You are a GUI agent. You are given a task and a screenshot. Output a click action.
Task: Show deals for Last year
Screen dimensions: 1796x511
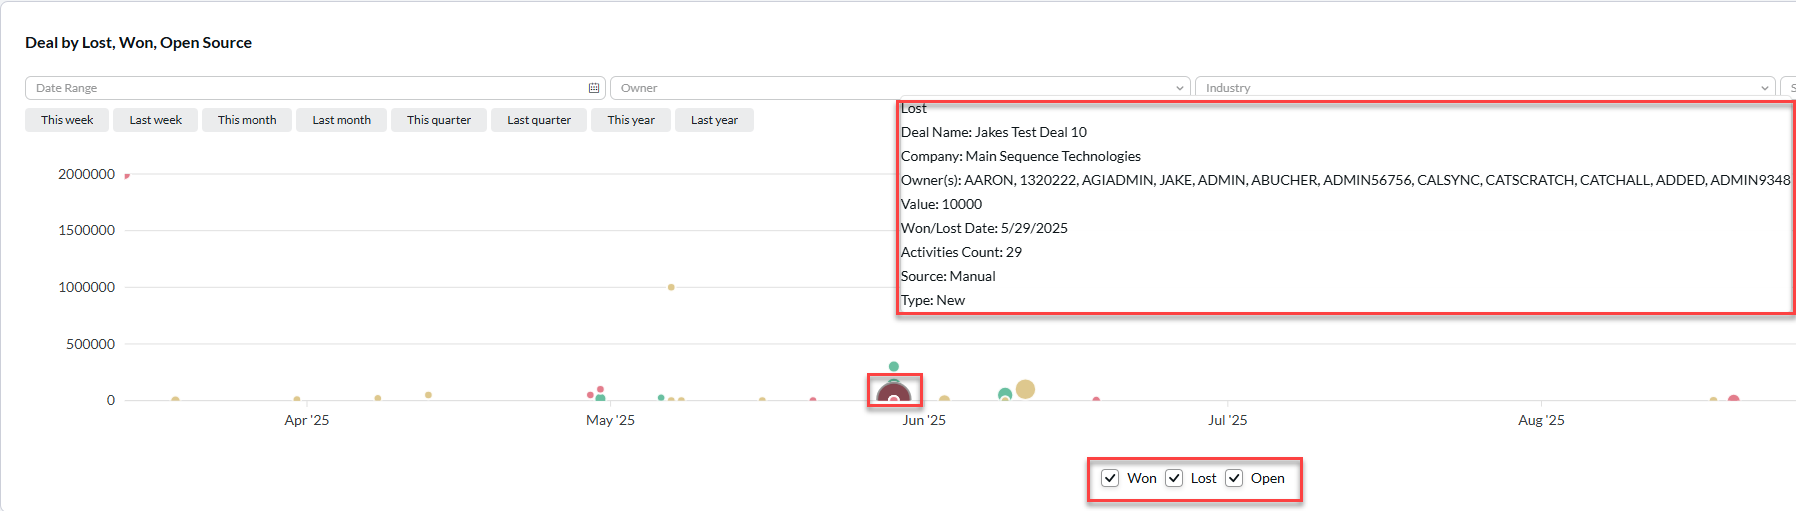[x=714, y=120]
